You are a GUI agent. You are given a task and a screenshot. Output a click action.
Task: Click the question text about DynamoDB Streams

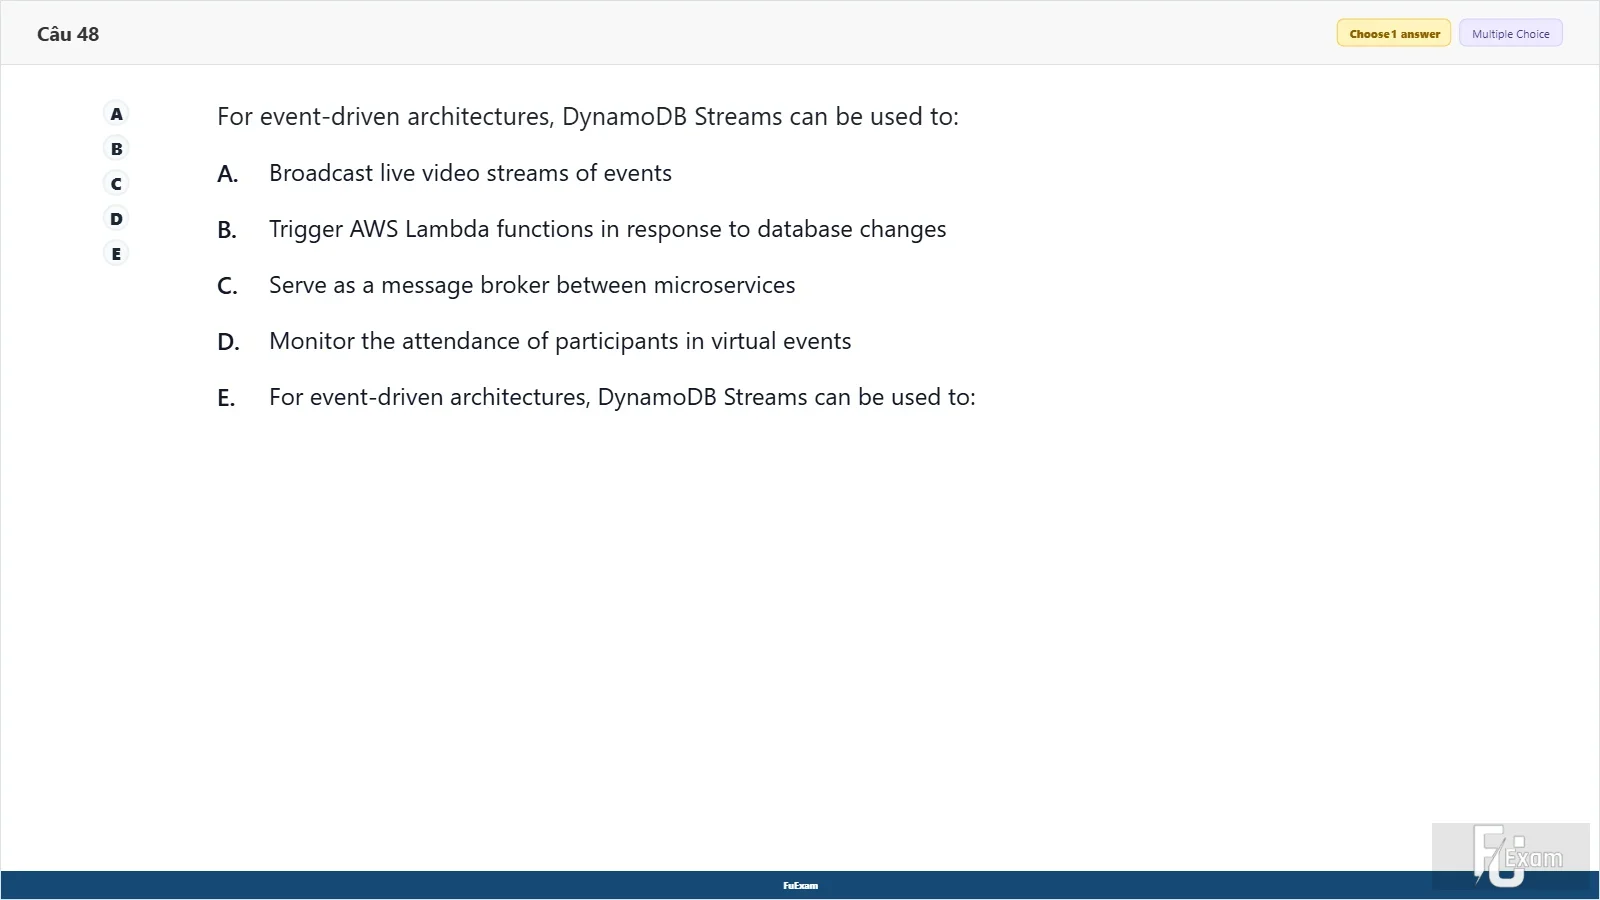[x=587, y=117]
